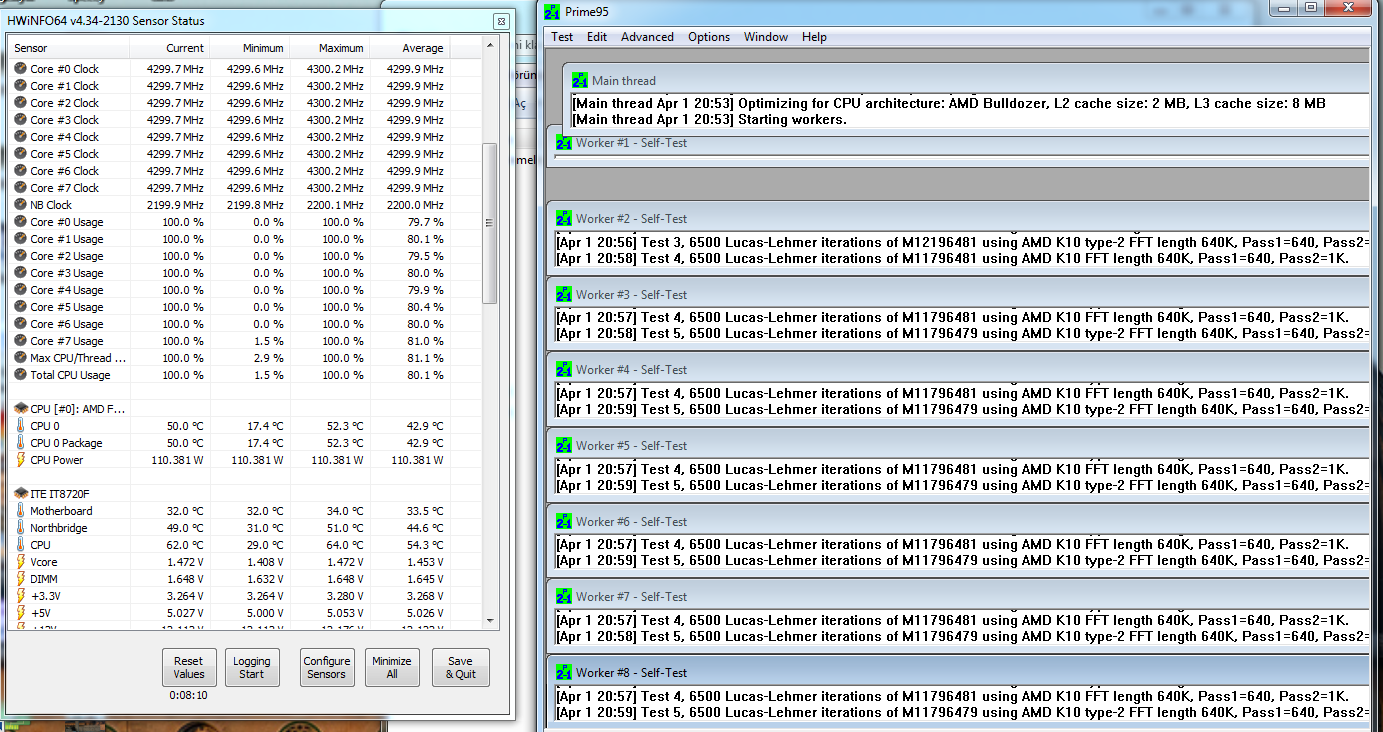
Task: Click the Minimize All button
Action: [x=392, y=667]
